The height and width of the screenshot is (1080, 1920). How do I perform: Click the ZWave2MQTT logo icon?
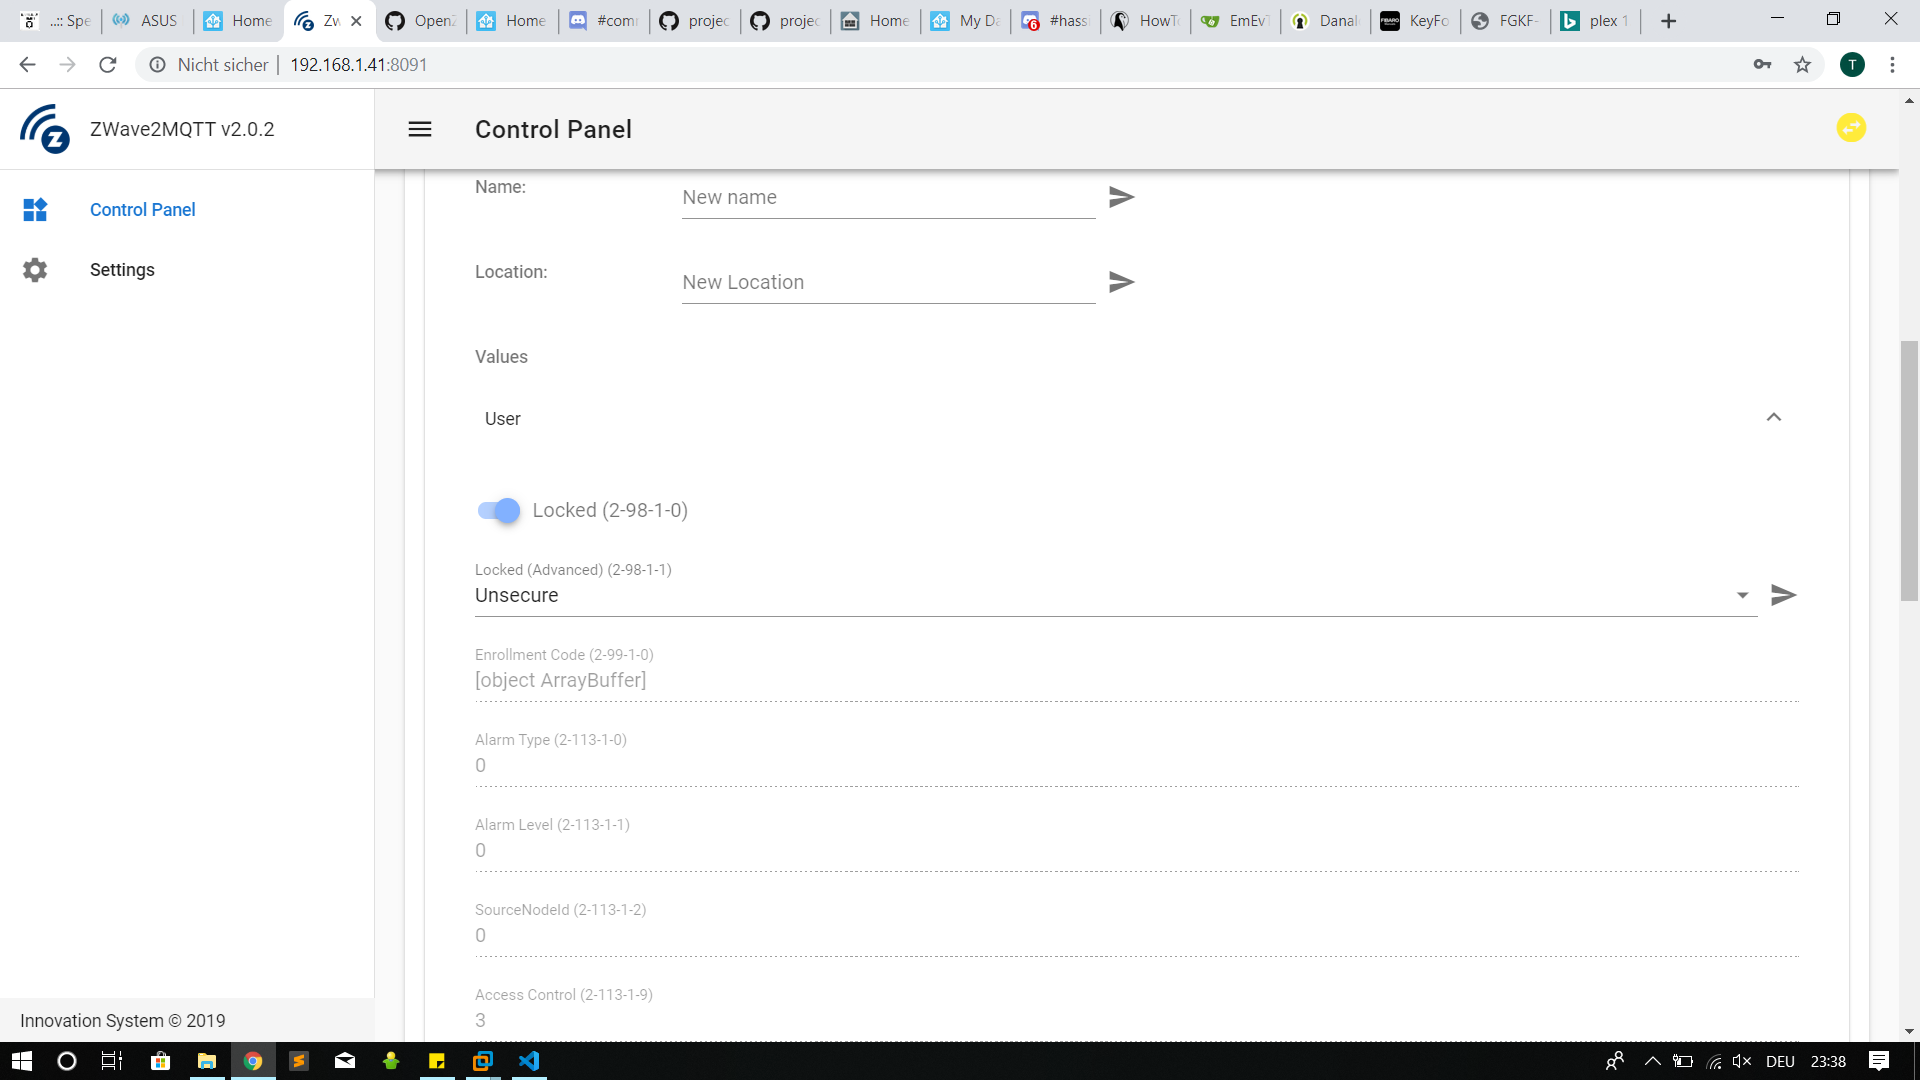(45, 129)
